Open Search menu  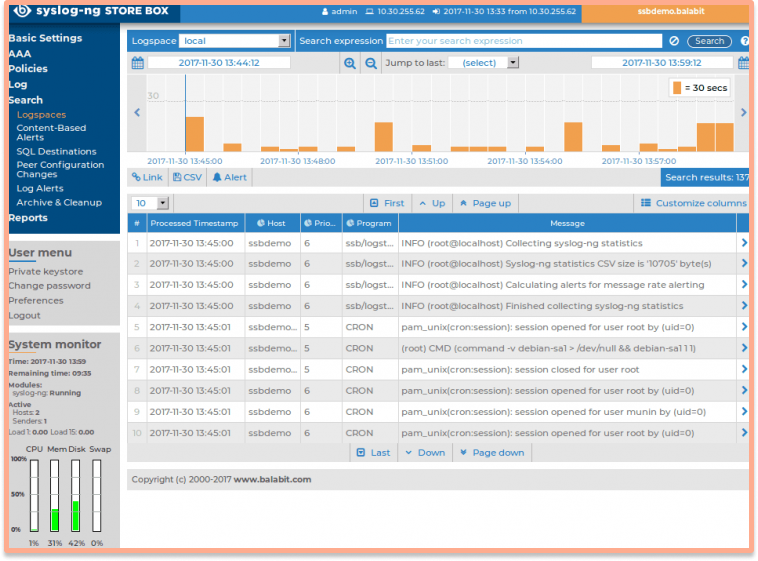[x=26, y=100]
